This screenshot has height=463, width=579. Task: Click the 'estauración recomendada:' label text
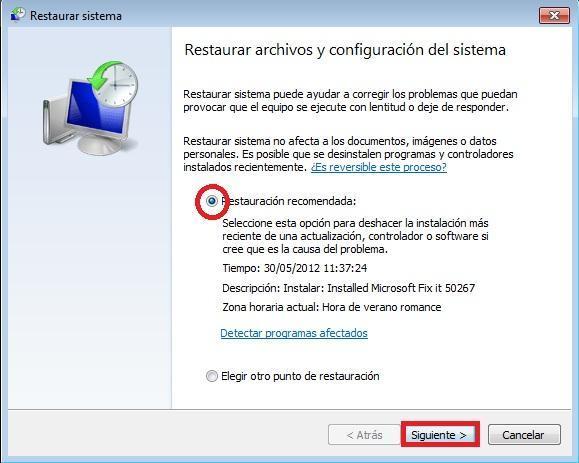(x=291, y=201)
